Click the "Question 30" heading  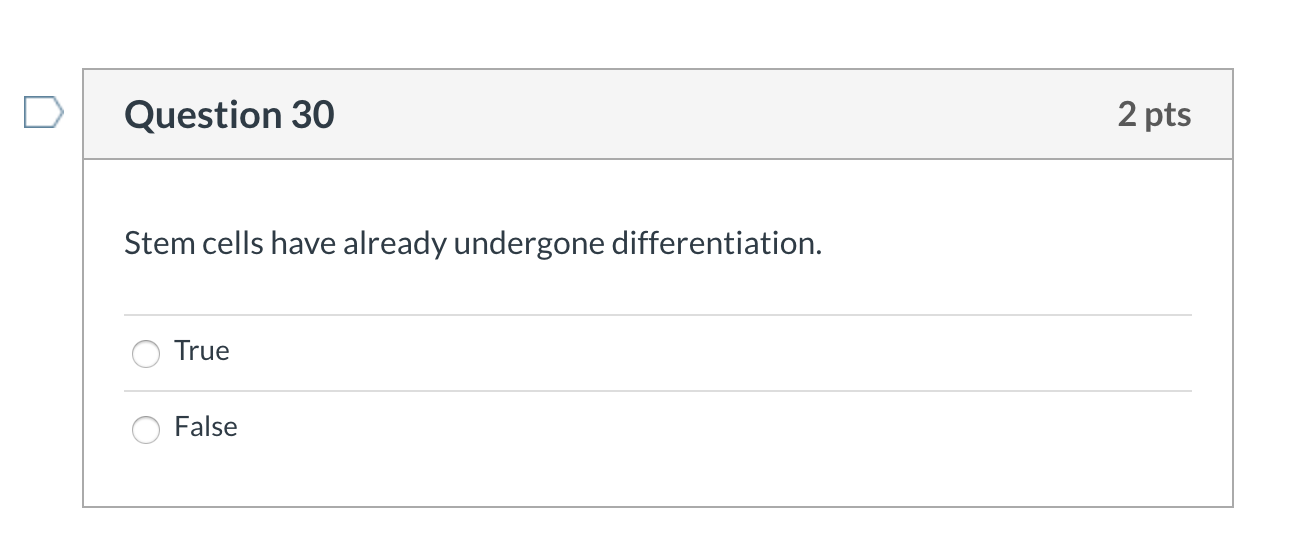coord(229,115)
